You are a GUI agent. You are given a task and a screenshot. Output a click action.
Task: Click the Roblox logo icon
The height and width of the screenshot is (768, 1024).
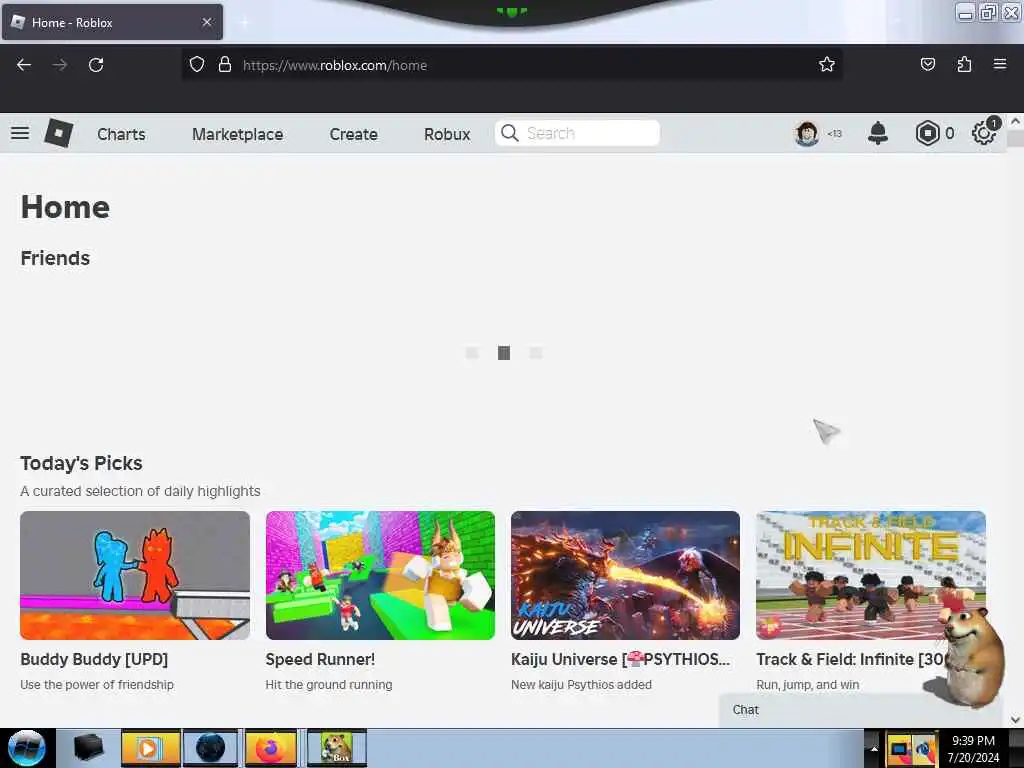(x=59, y=133)
